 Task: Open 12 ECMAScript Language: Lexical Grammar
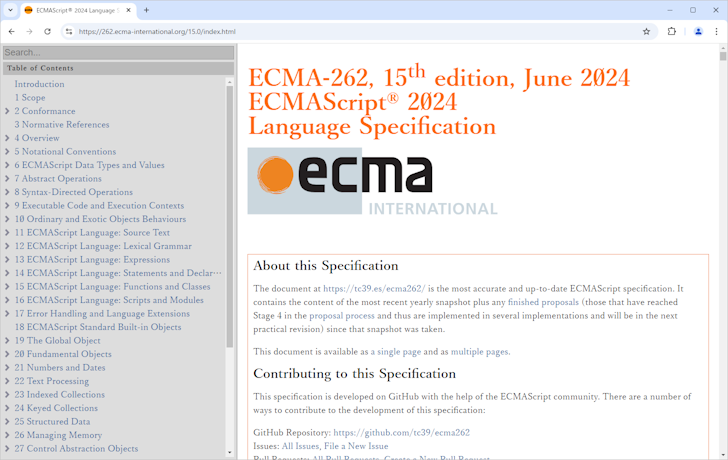point(103,246)
